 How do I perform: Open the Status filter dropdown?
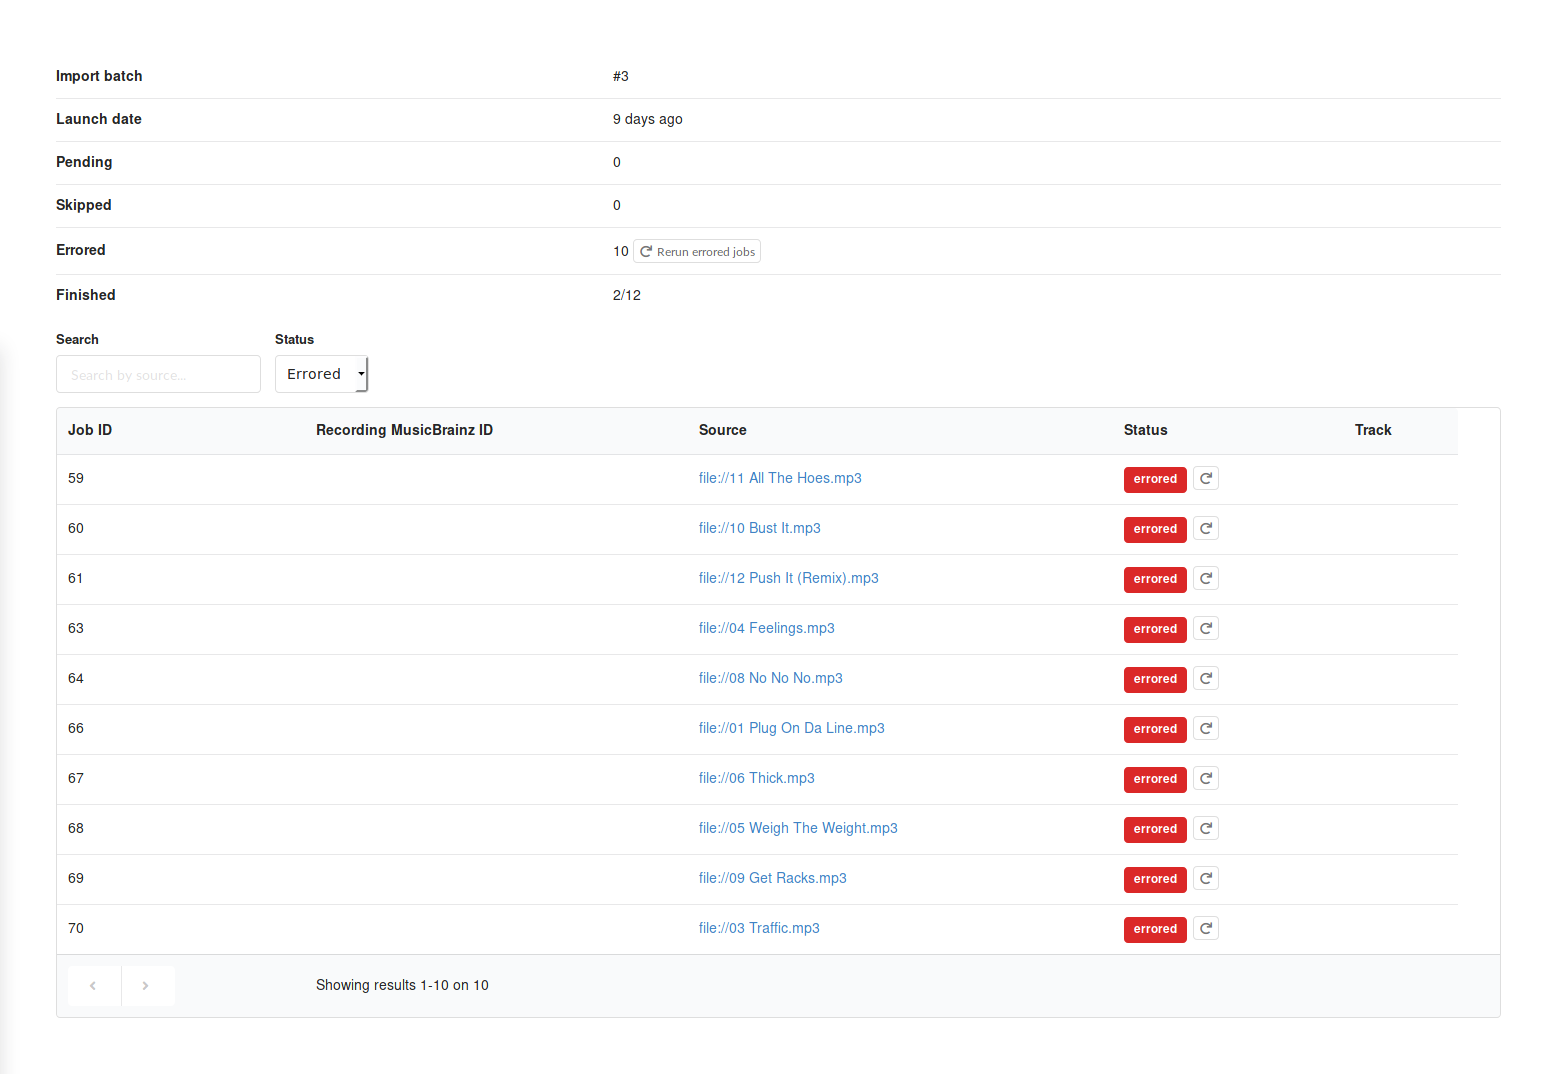tap(322, 374)
